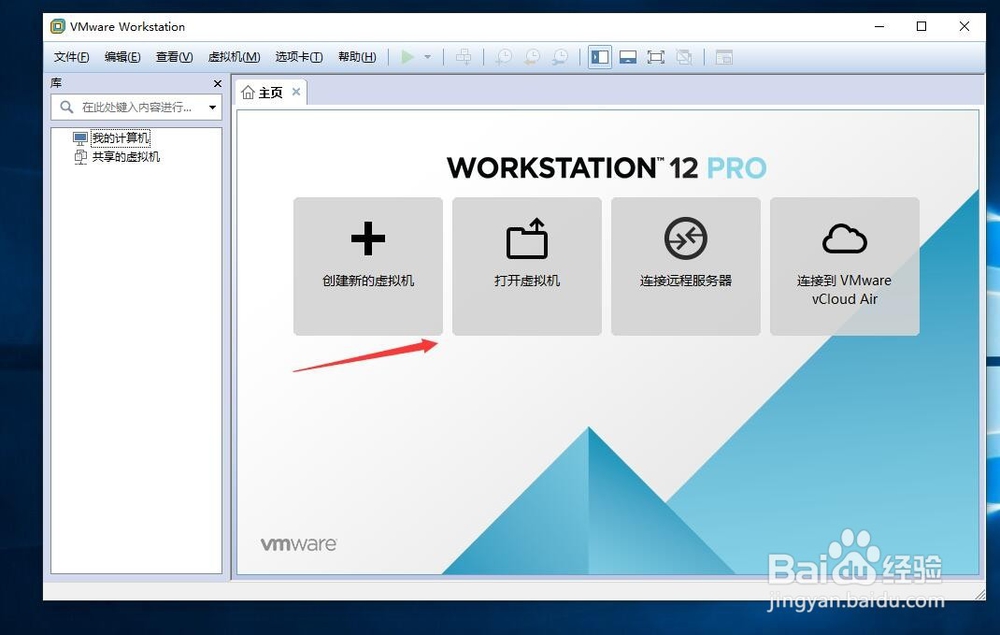
Task: Minimize the VMware Workstation window
Action: tap(879, 27)
